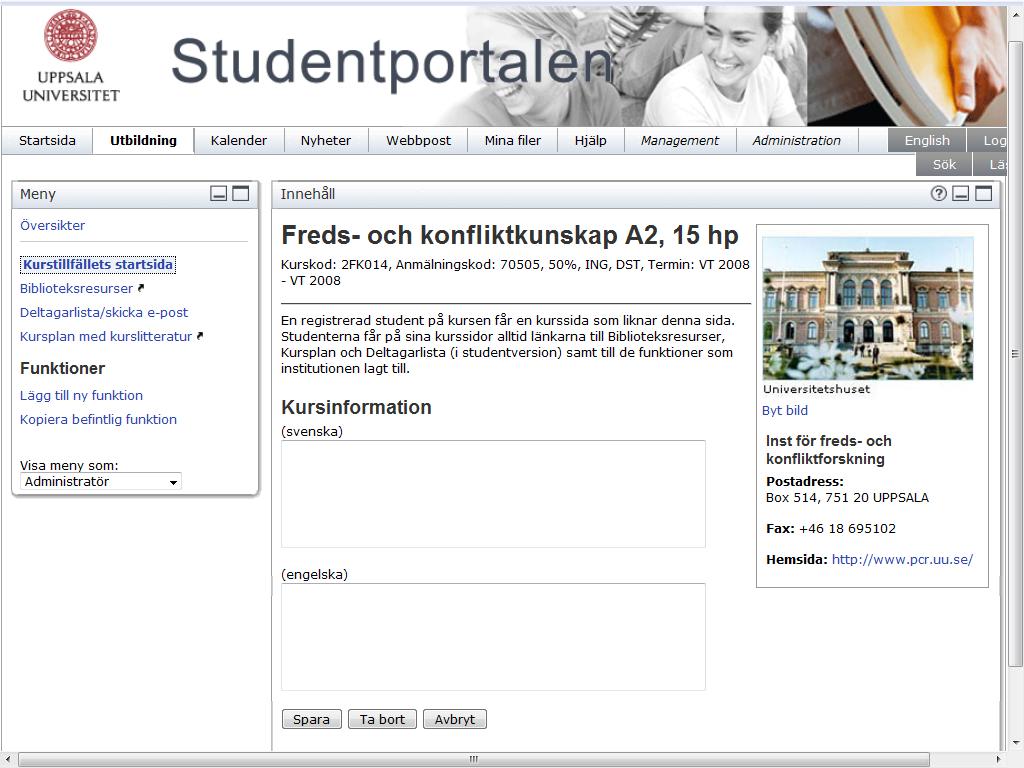Maximize the Meny panel
Viewport: 1024px width, 768px height.
[x=241, y=193]
